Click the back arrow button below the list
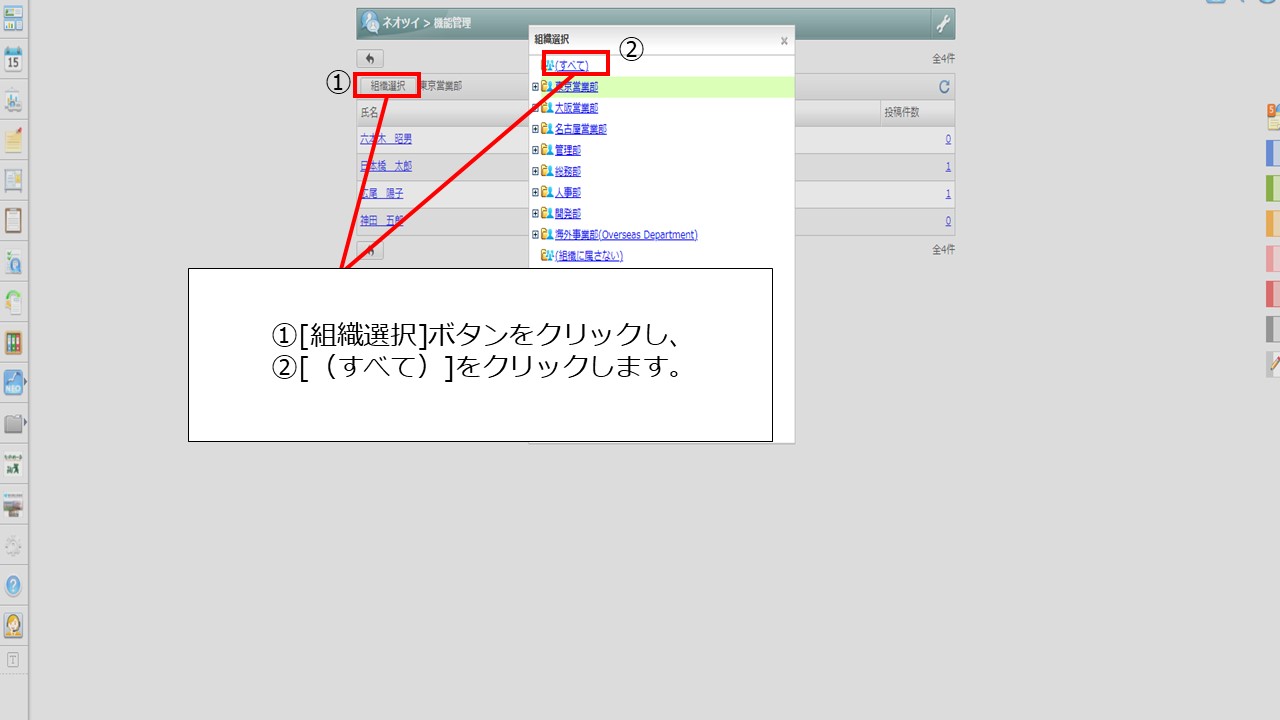The width and height of the screenshot is (1280, 720). pos(370,250)
